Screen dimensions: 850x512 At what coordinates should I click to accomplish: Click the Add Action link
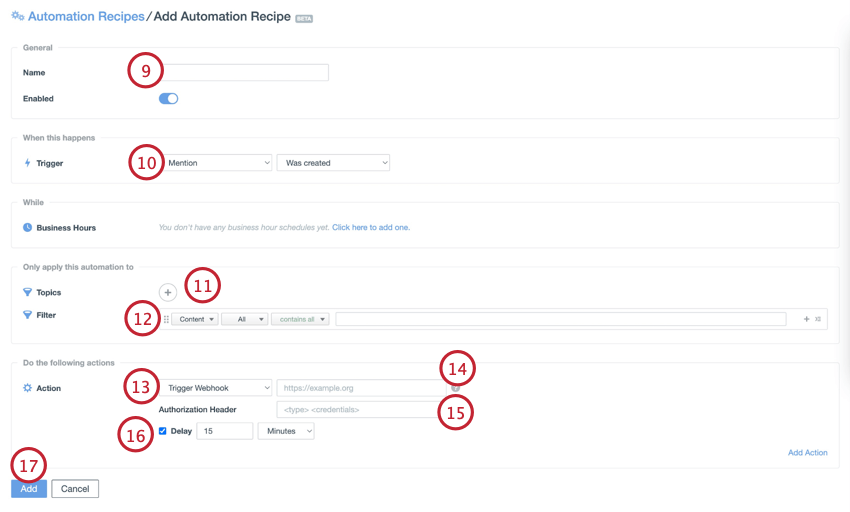click(x=808, y=452)
